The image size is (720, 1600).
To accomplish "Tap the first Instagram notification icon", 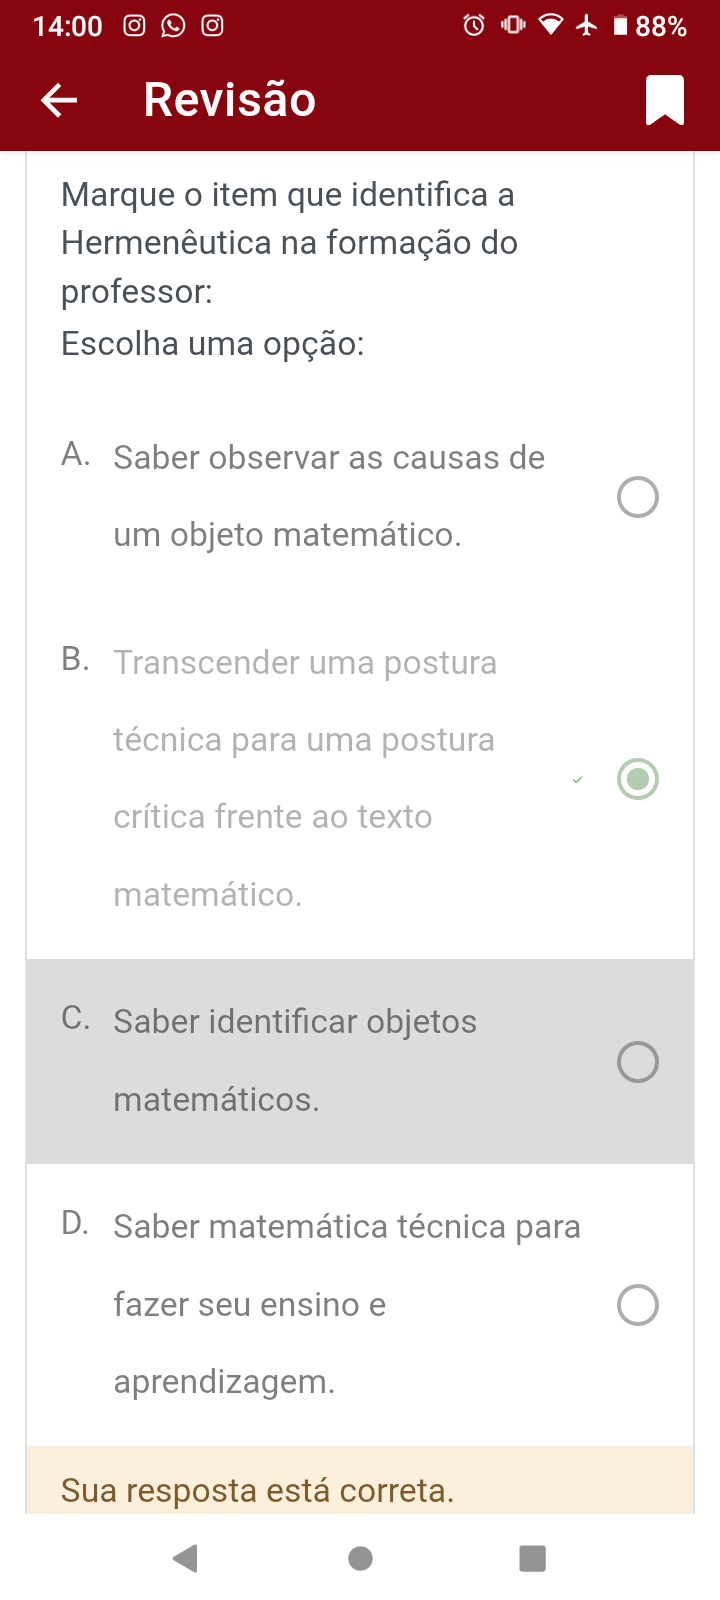I will pyautogui.click(x=134, y=25).
